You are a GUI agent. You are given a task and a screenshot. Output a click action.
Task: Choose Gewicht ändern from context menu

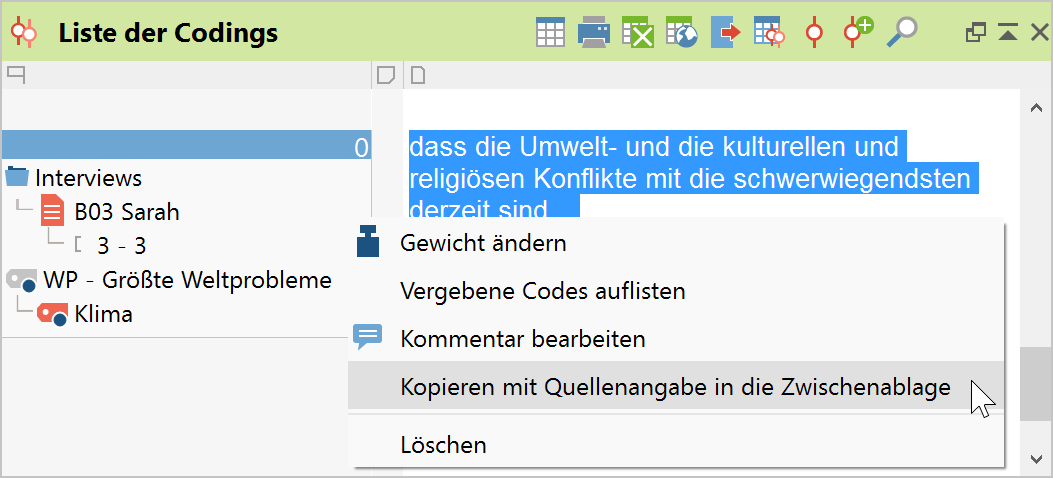[x=483, y=243]
